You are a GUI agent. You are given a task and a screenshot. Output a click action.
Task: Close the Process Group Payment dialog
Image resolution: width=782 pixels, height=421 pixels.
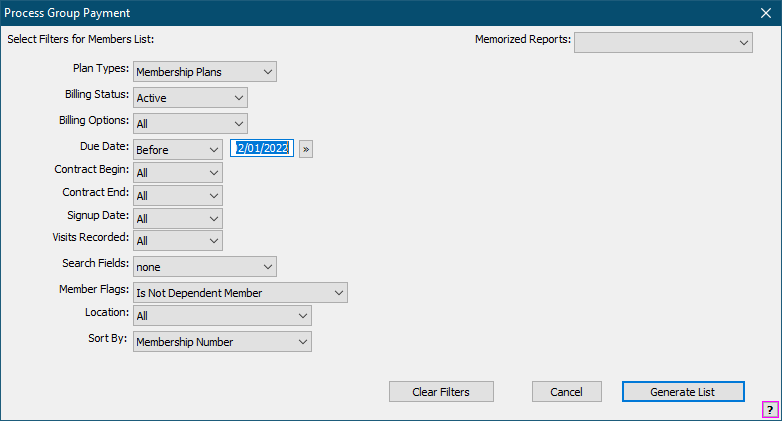pyautogui.click(x=765, y=13)
